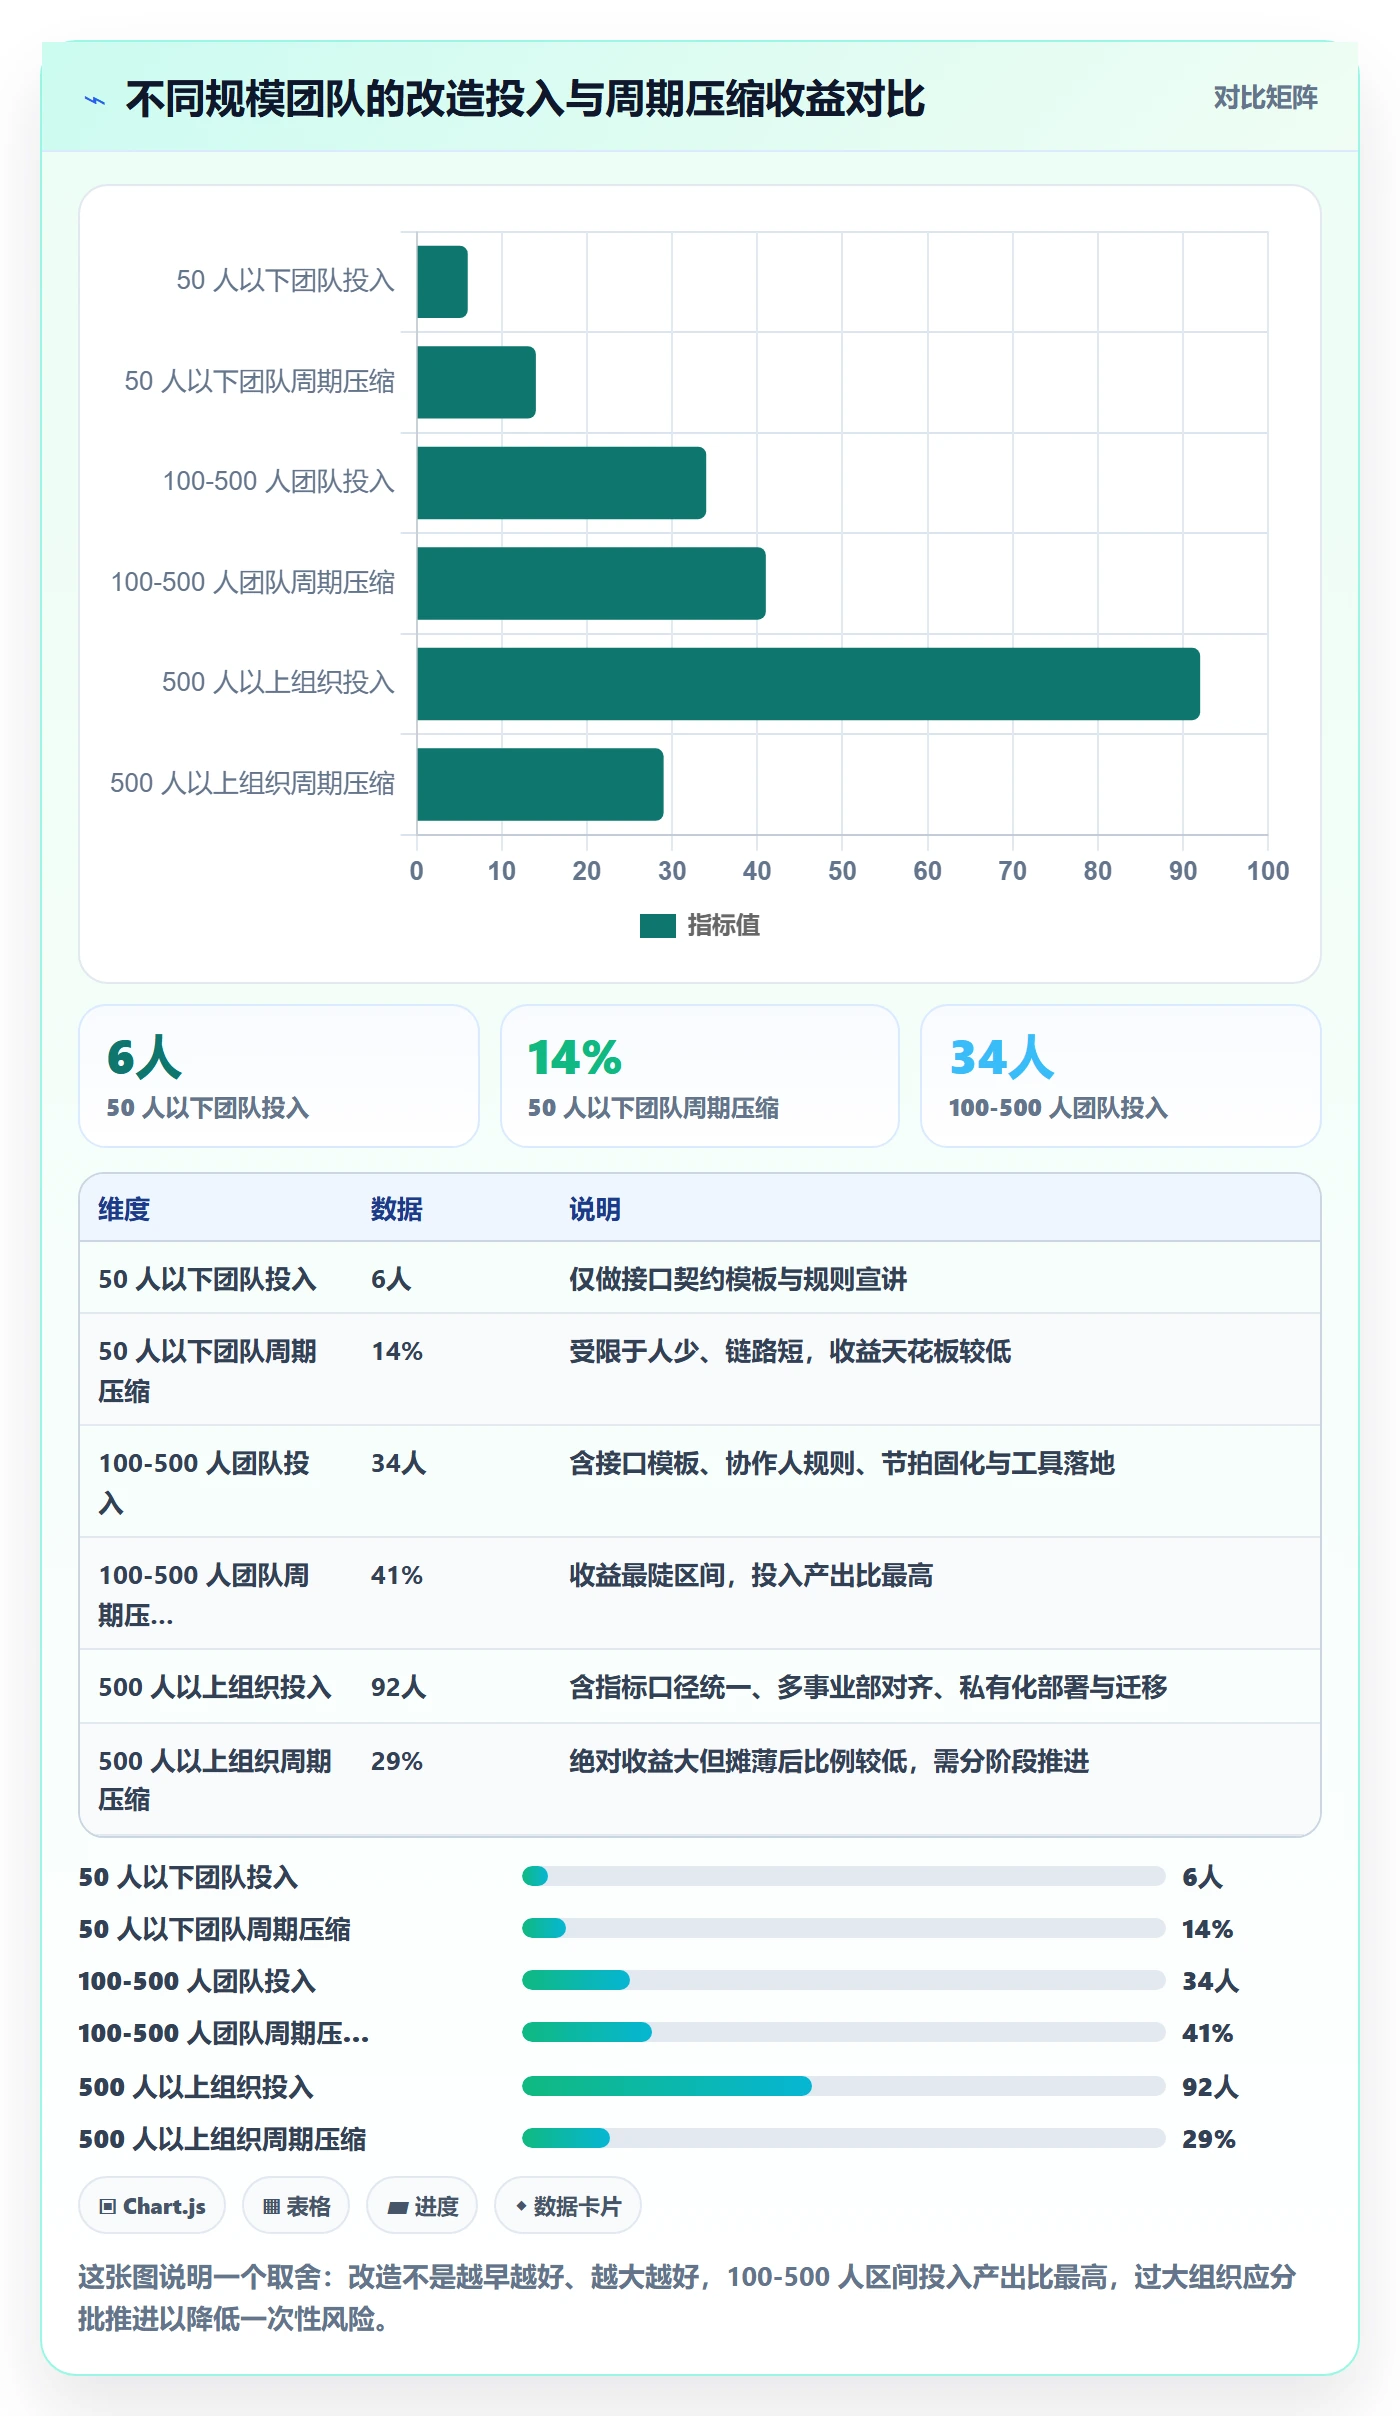
Task: Click the 100-500 人团队投入 chart bar
Action: click(x=561, y=483)
